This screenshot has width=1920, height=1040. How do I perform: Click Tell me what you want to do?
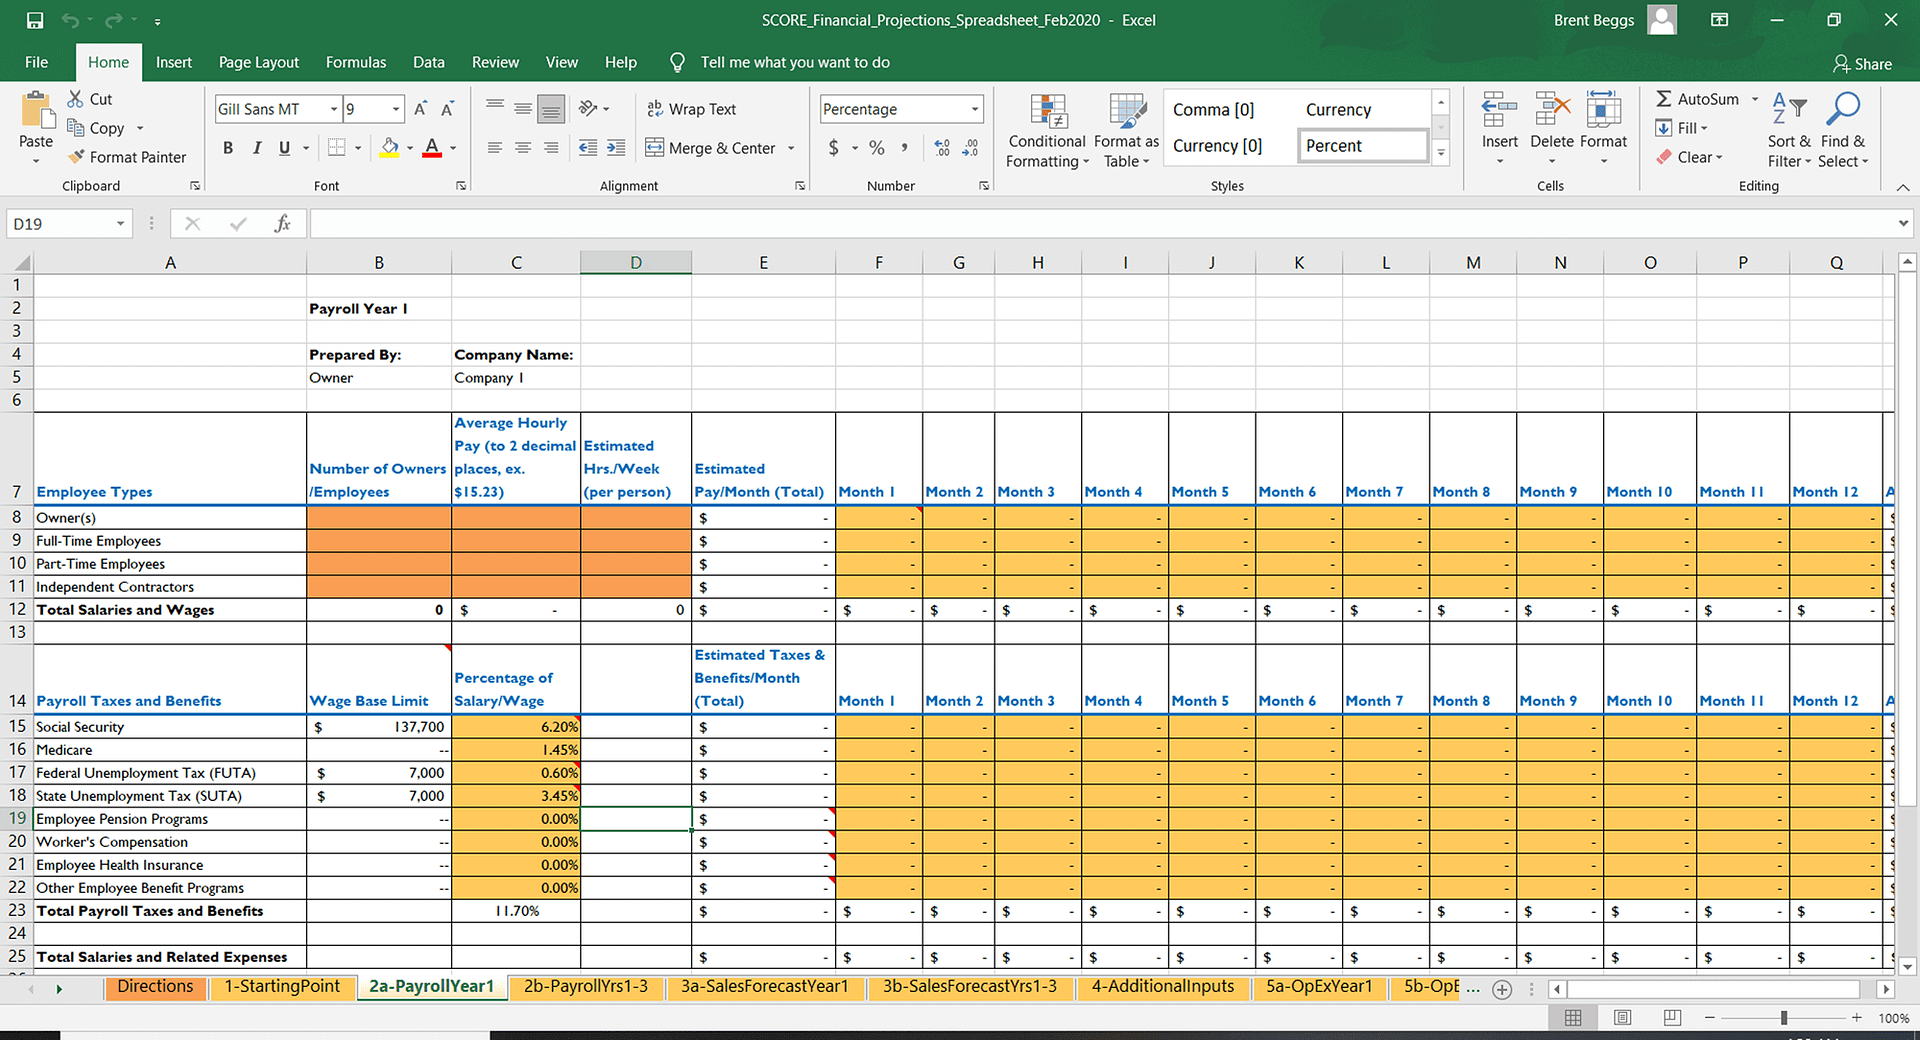click(795, 62)
